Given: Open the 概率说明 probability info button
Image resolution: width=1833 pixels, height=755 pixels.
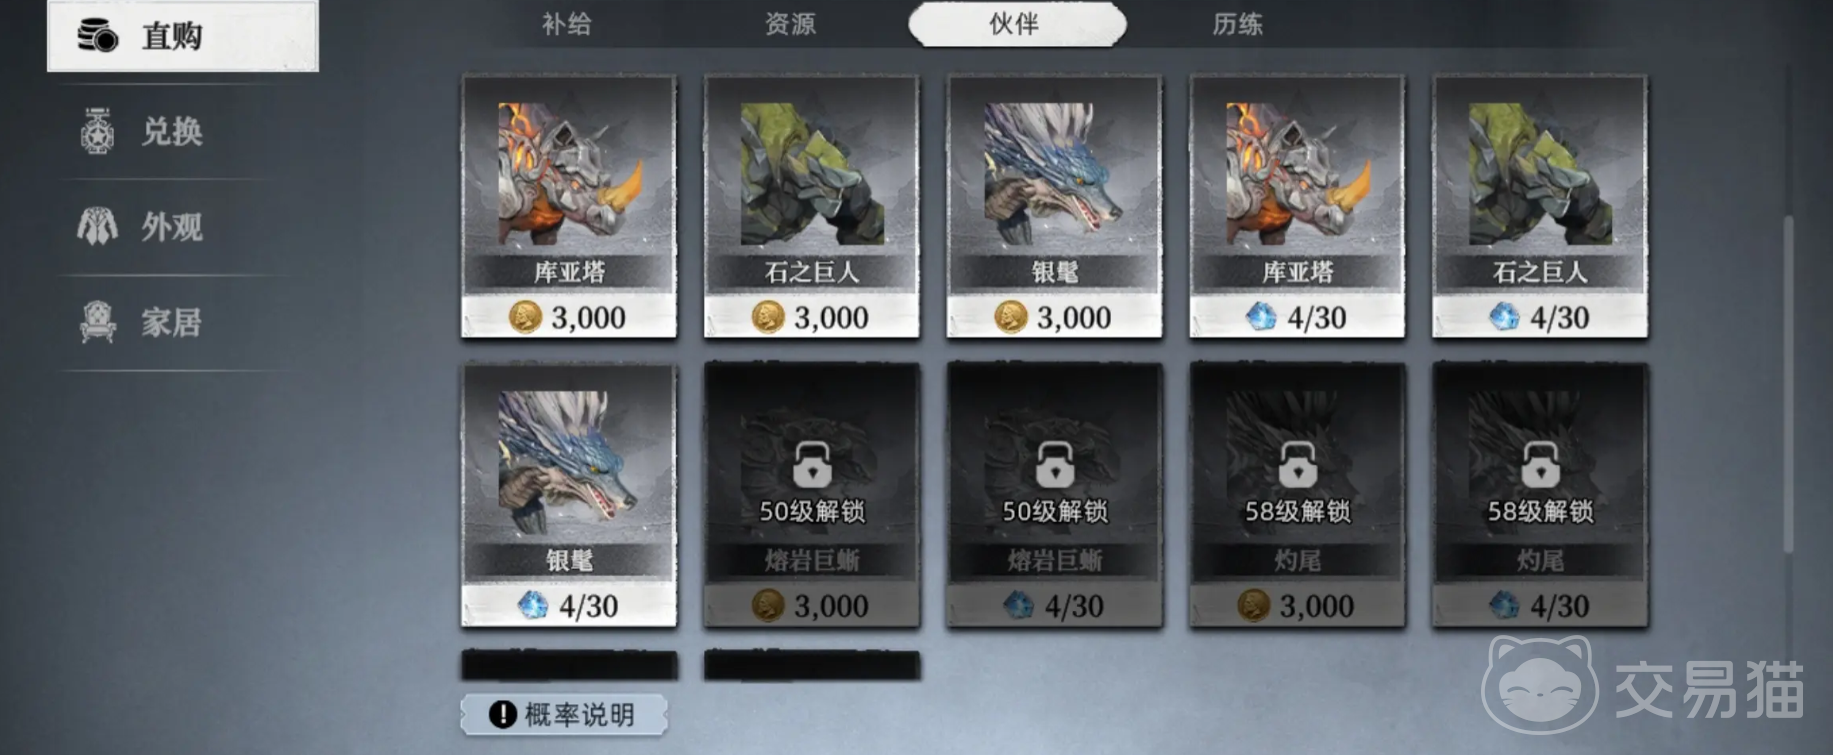Looking at the screenshot, I should click(x=563, y=714).
